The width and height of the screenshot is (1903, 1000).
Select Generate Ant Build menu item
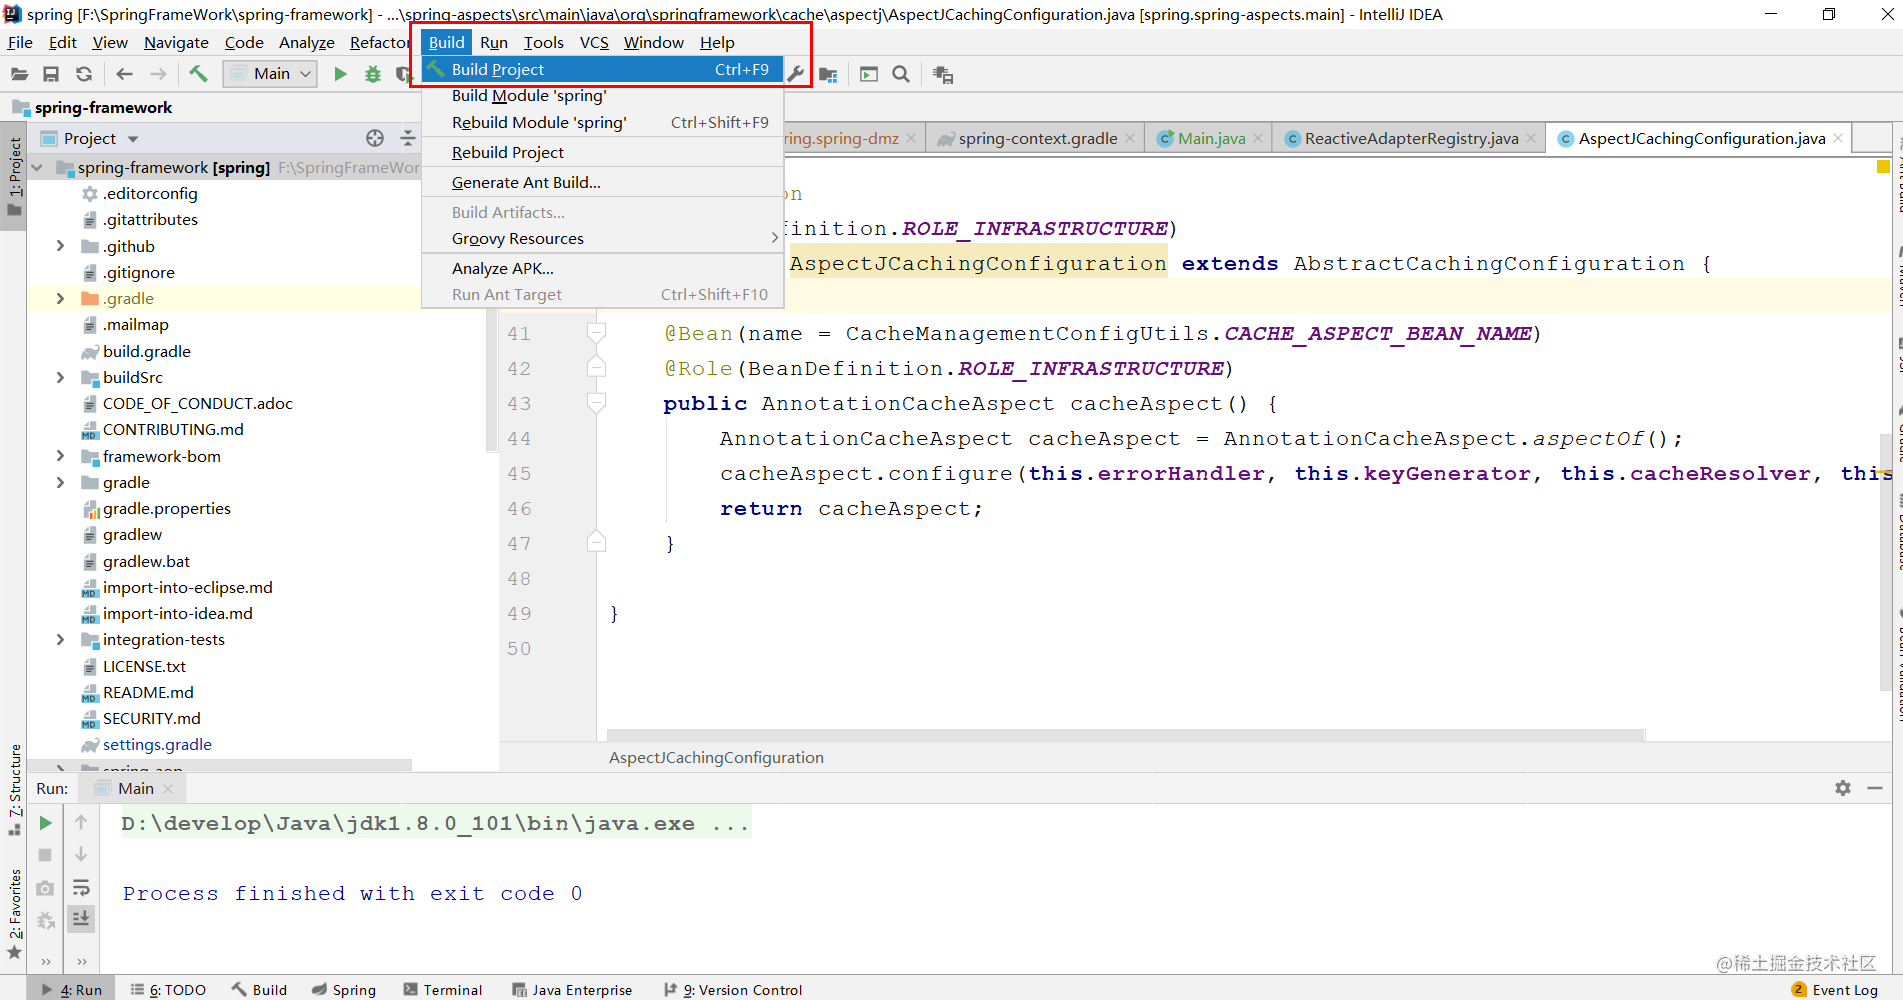[x=603, y=182]
